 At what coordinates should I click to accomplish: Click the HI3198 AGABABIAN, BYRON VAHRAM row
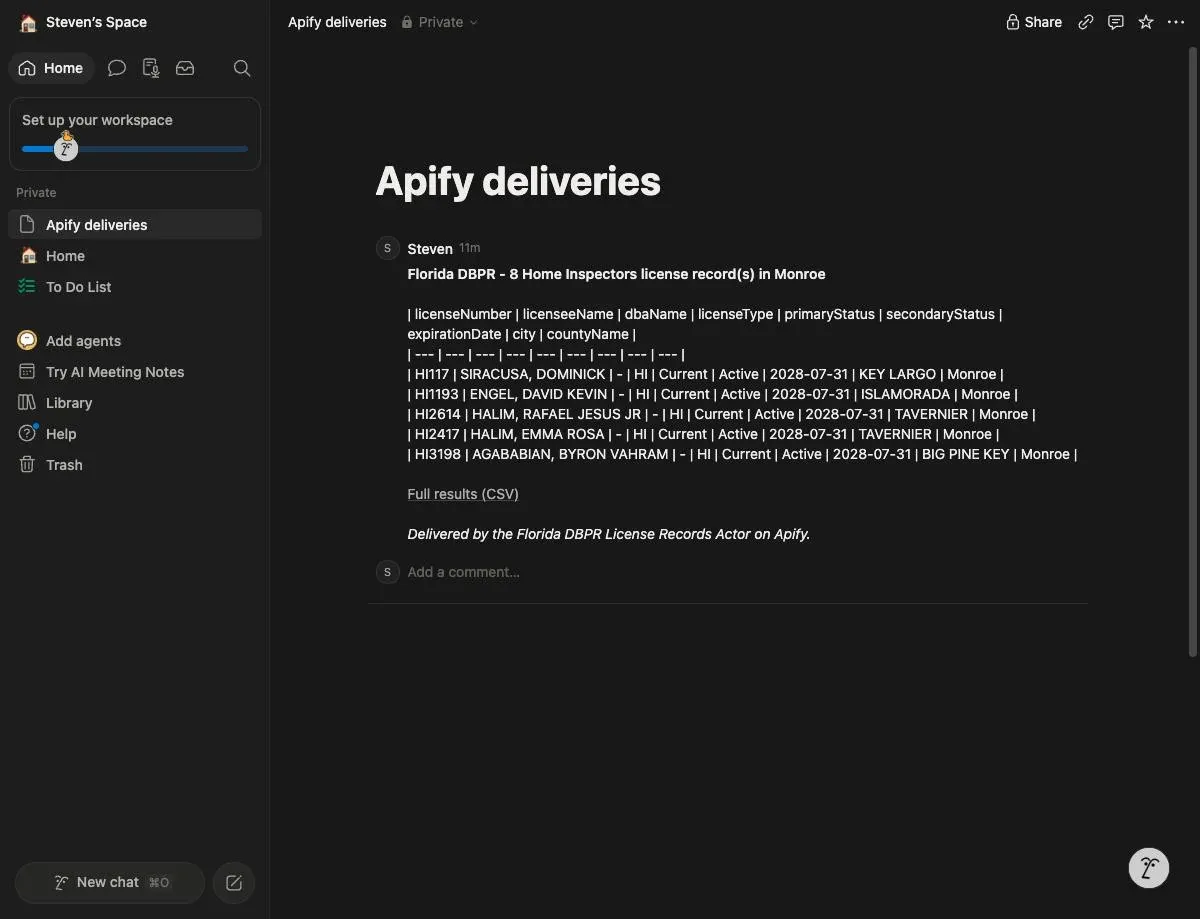(742, 454)
